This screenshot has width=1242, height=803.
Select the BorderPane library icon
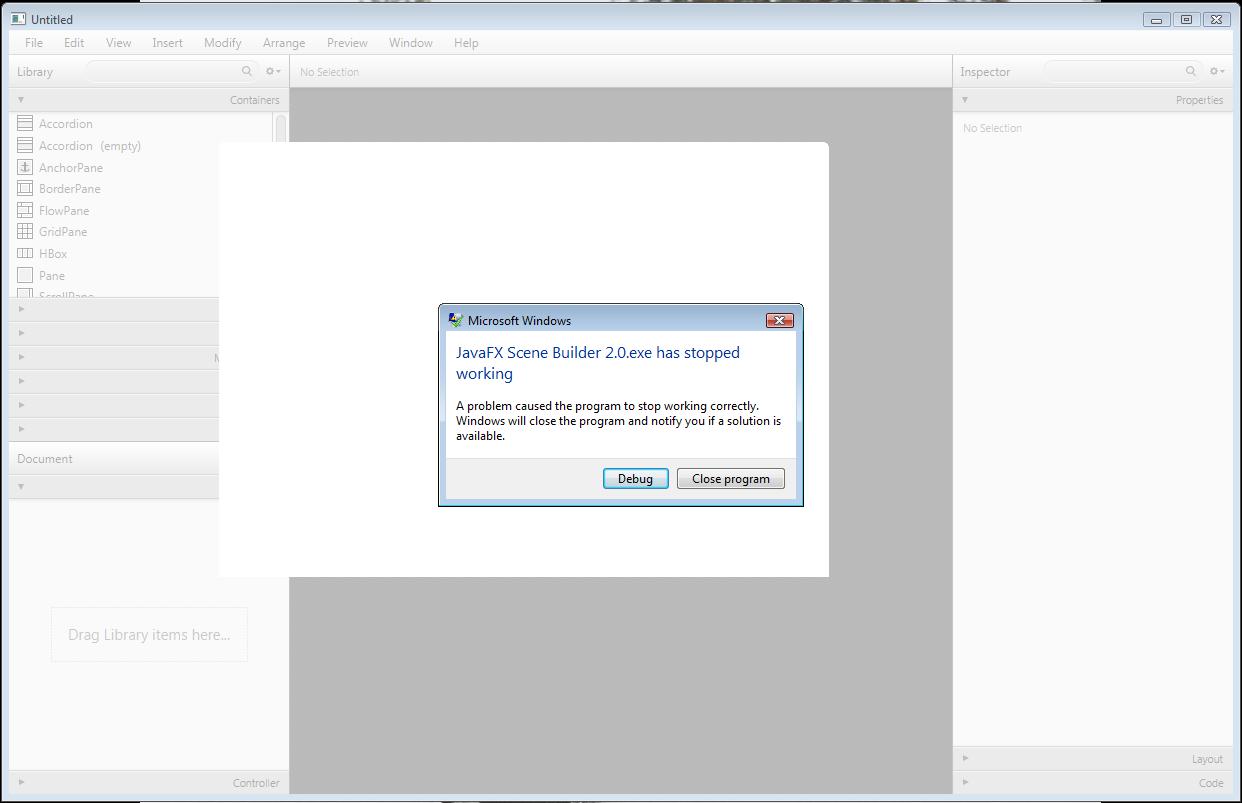pos(25,188)
